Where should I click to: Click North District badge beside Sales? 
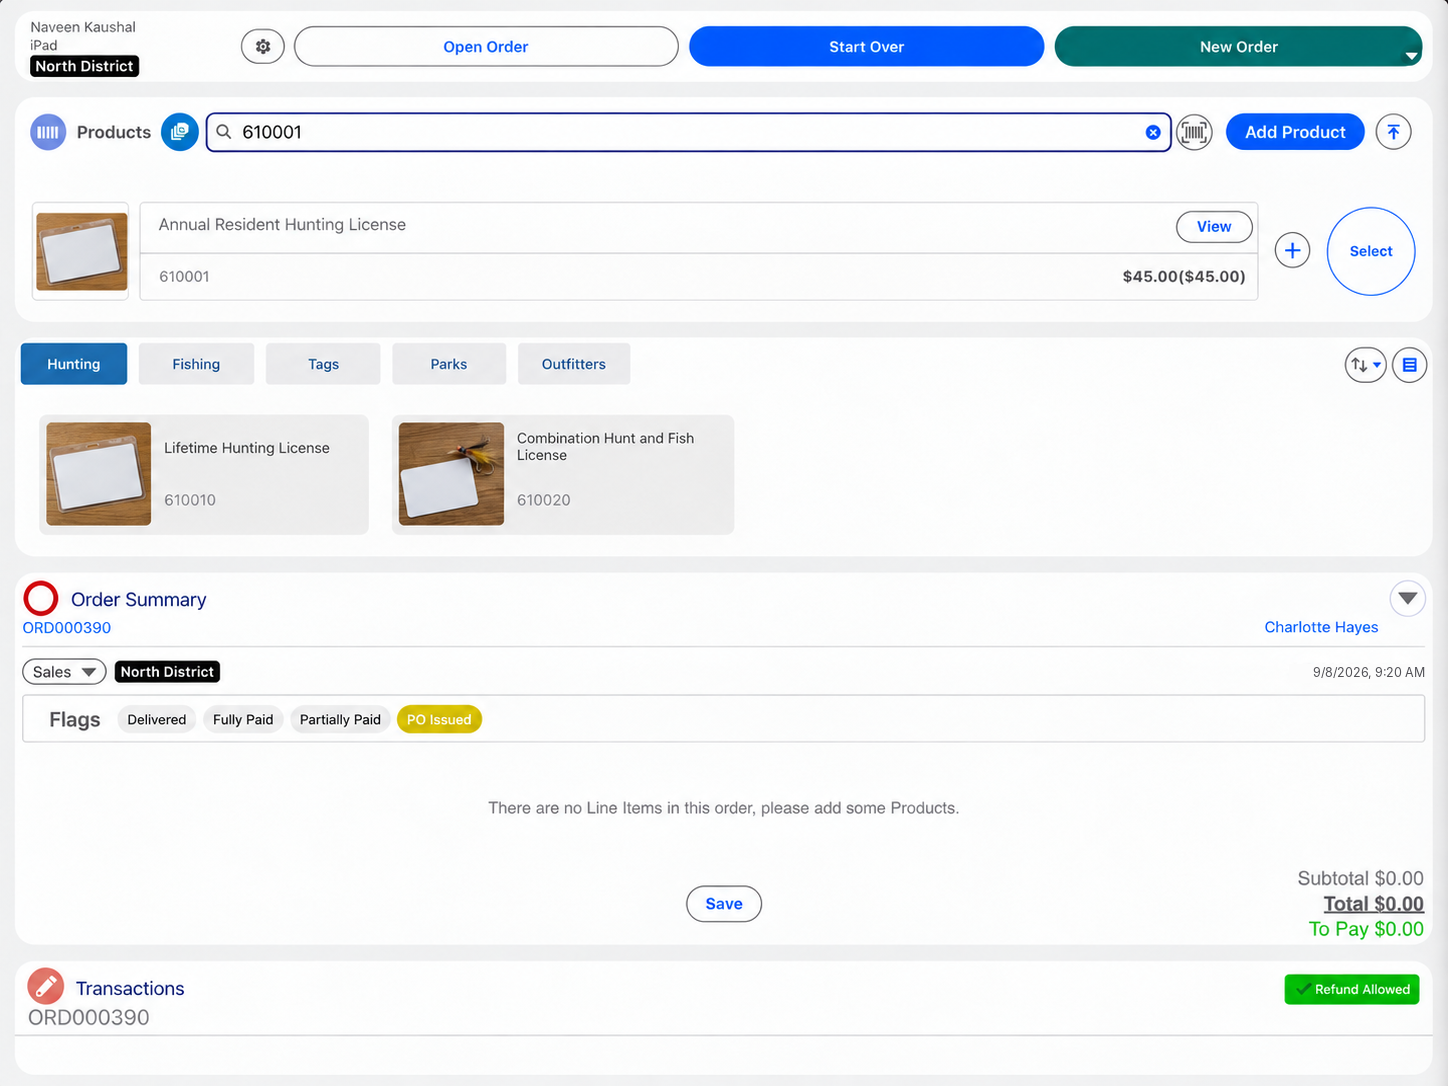(x=167, y=672)
